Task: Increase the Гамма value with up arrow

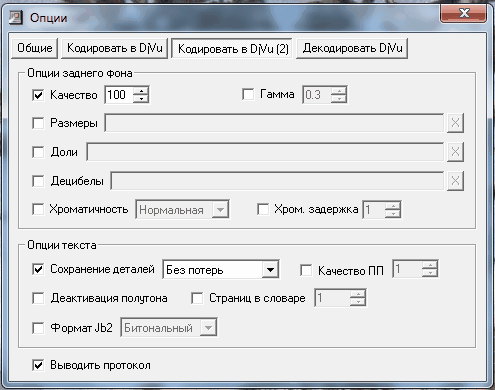Action: [339, 91]
